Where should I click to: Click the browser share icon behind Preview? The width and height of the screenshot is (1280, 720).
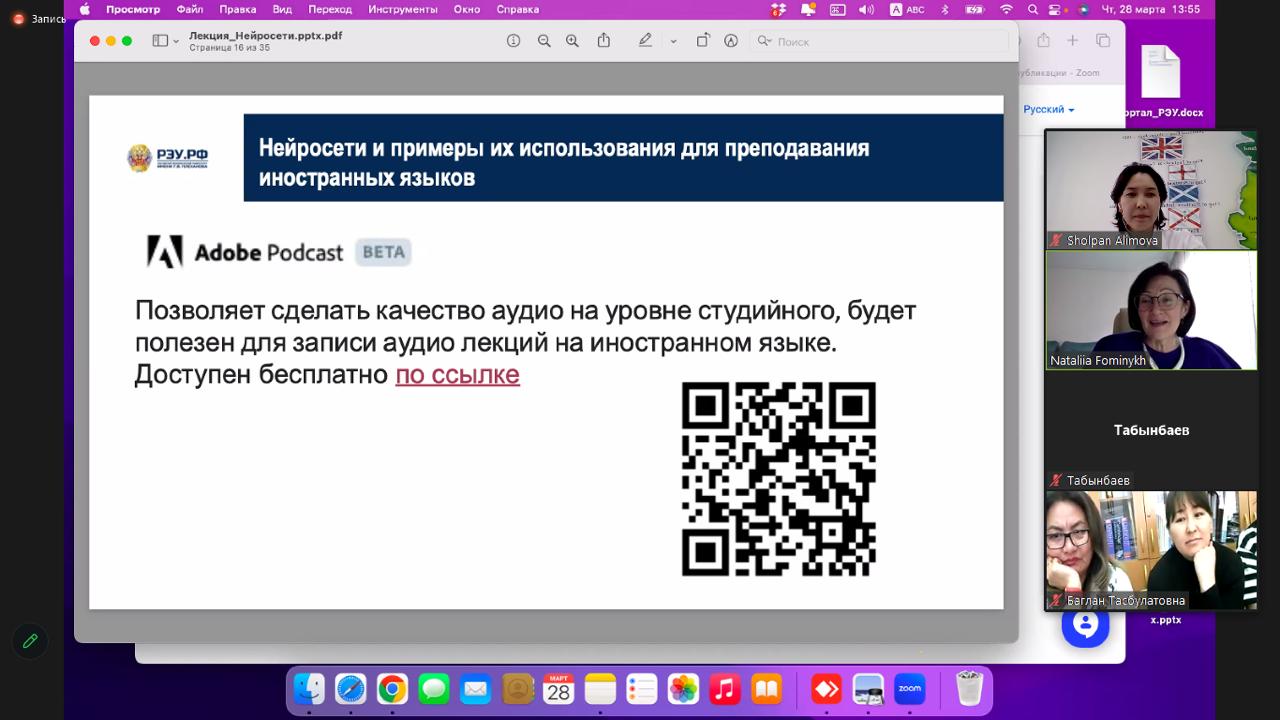tap(1043, 41)
